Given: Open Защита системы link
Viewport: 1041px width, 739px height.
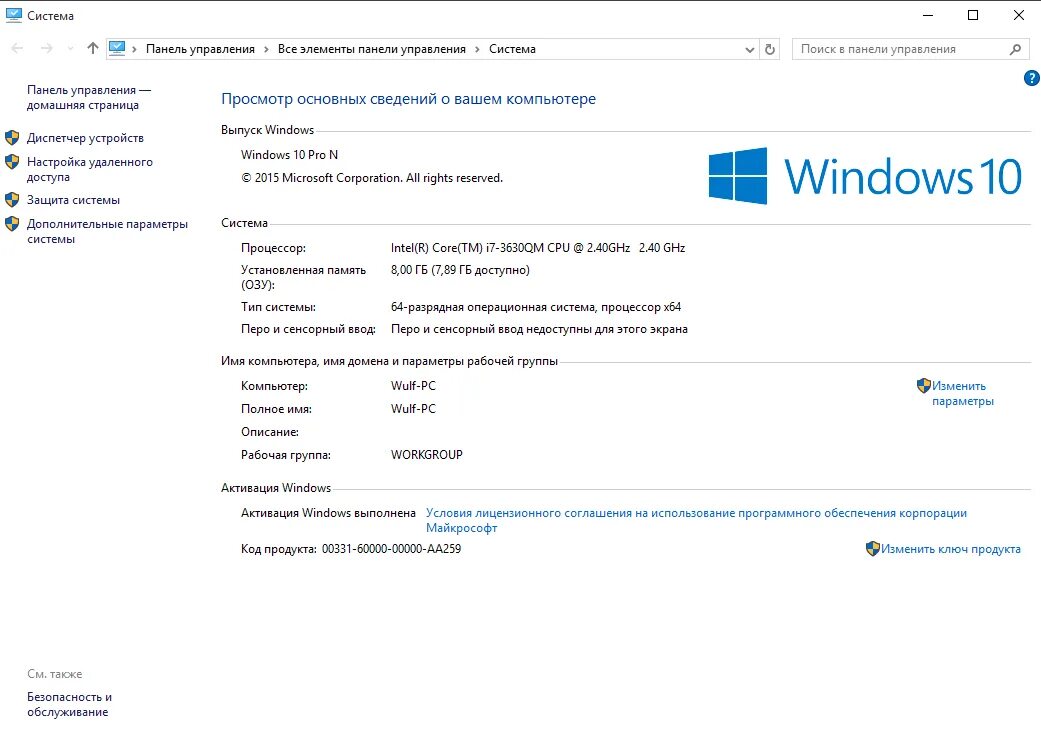Looking at the screenshot, I should tap(73, 200).
